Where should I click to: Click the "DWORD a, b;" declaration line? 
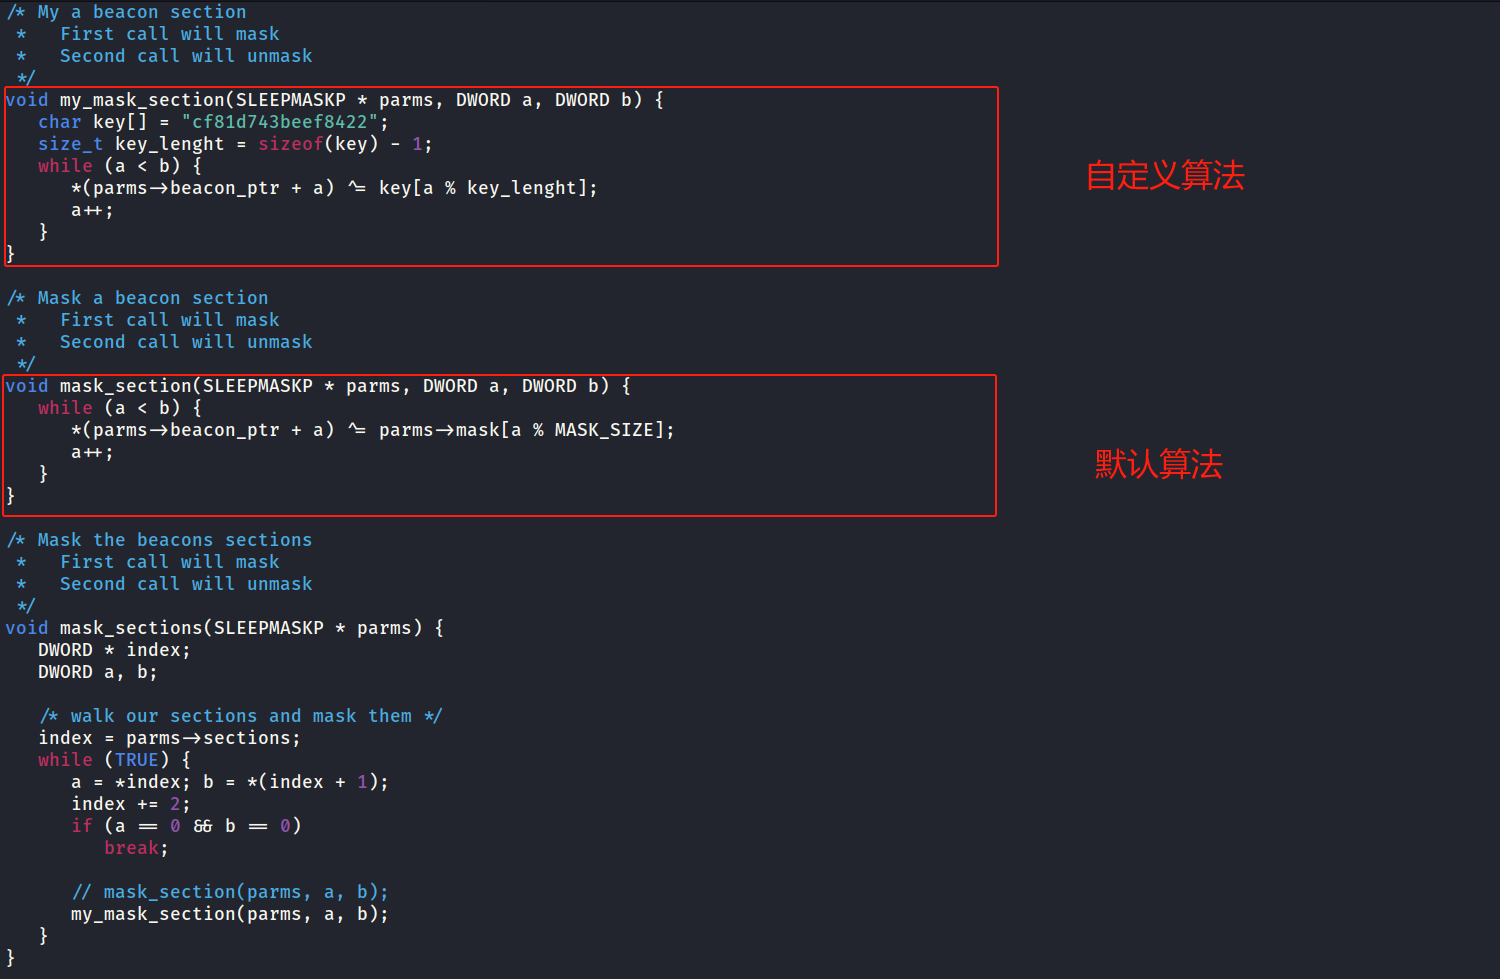[97, 672]
